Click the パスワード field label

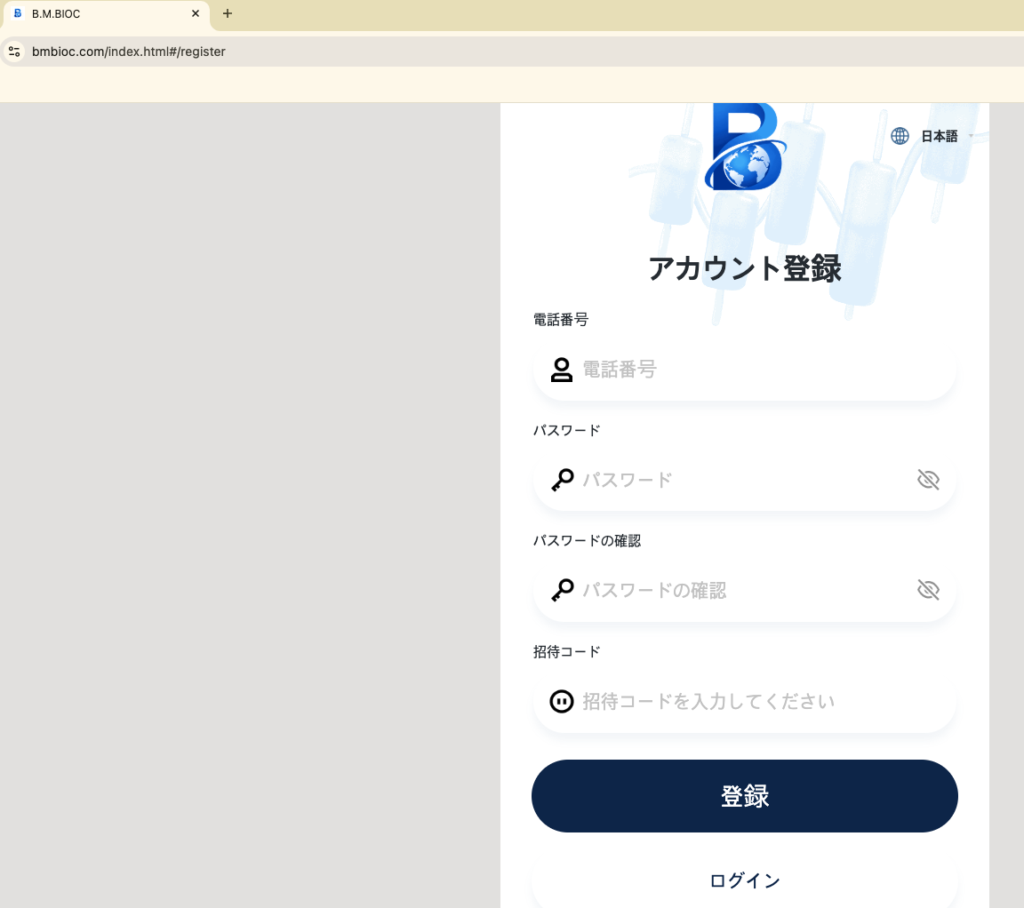566,430
